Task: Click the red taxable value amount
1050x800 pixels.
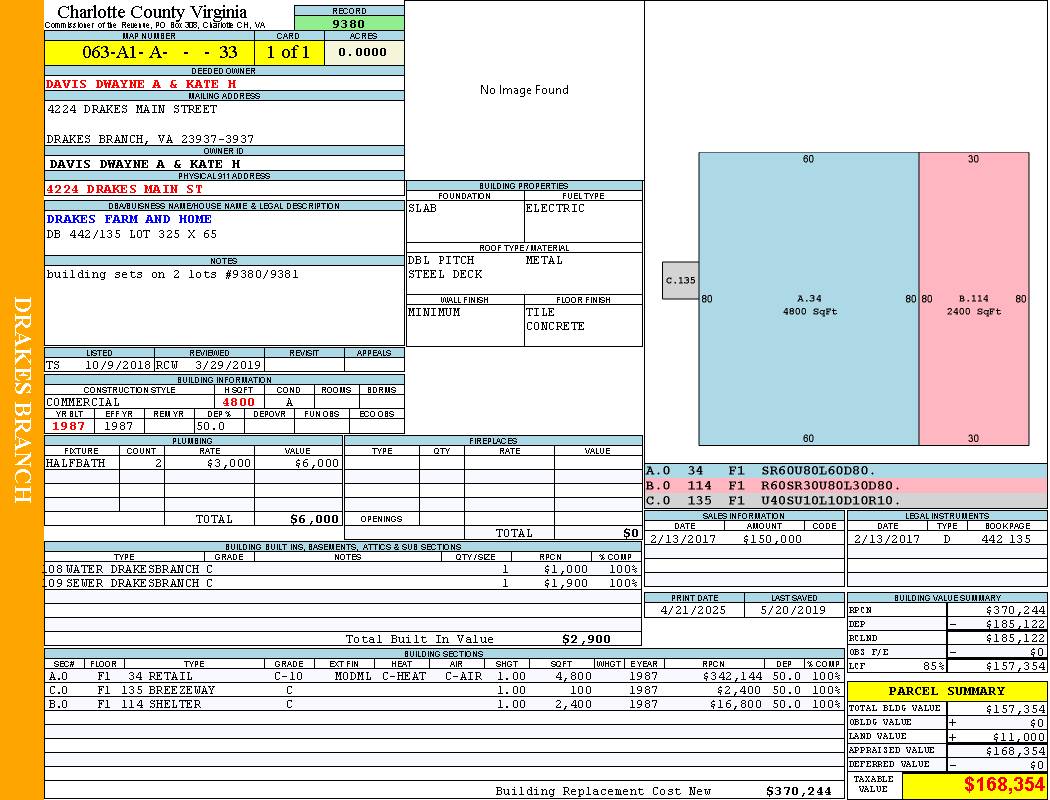Action: [1004, 785]
